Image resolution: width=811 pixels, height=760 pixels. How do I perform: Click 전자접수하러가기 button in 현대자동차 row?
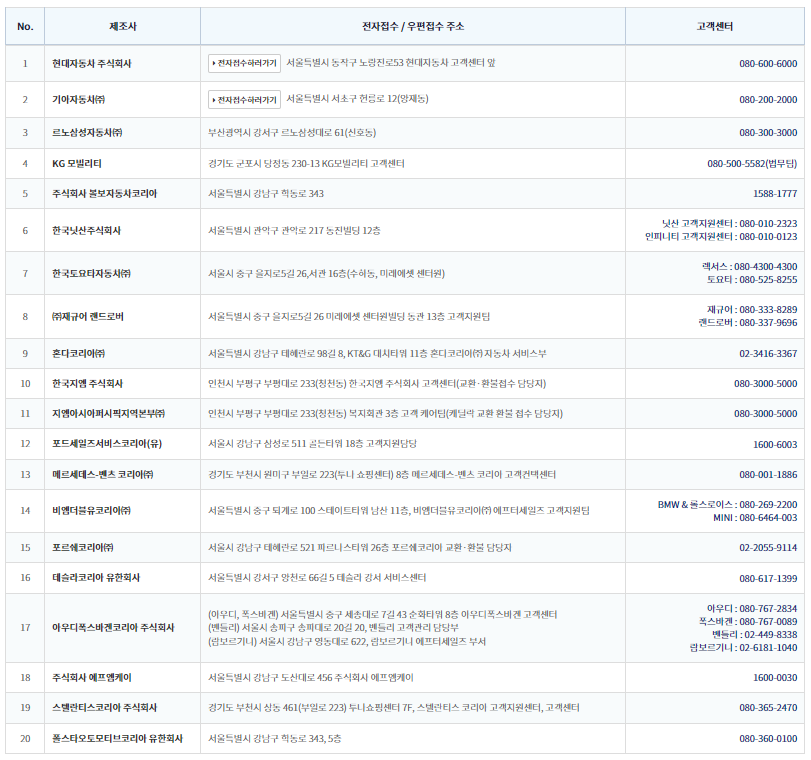pos(244,64)
